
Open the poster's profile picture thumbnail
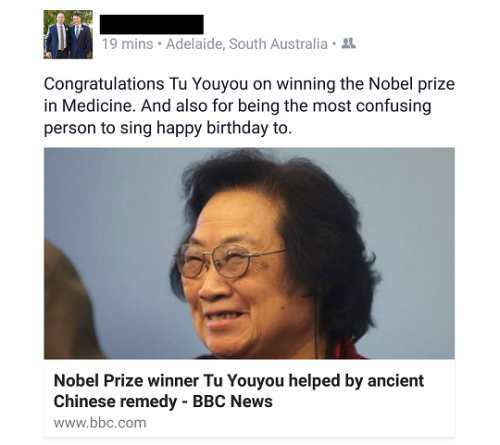pos(68,35)
